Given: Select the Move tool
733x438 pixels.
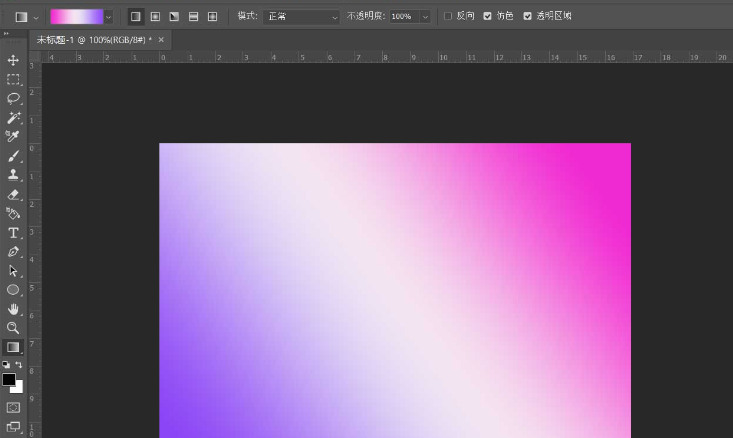Looking at the screenshot, I should coord(13,60).
